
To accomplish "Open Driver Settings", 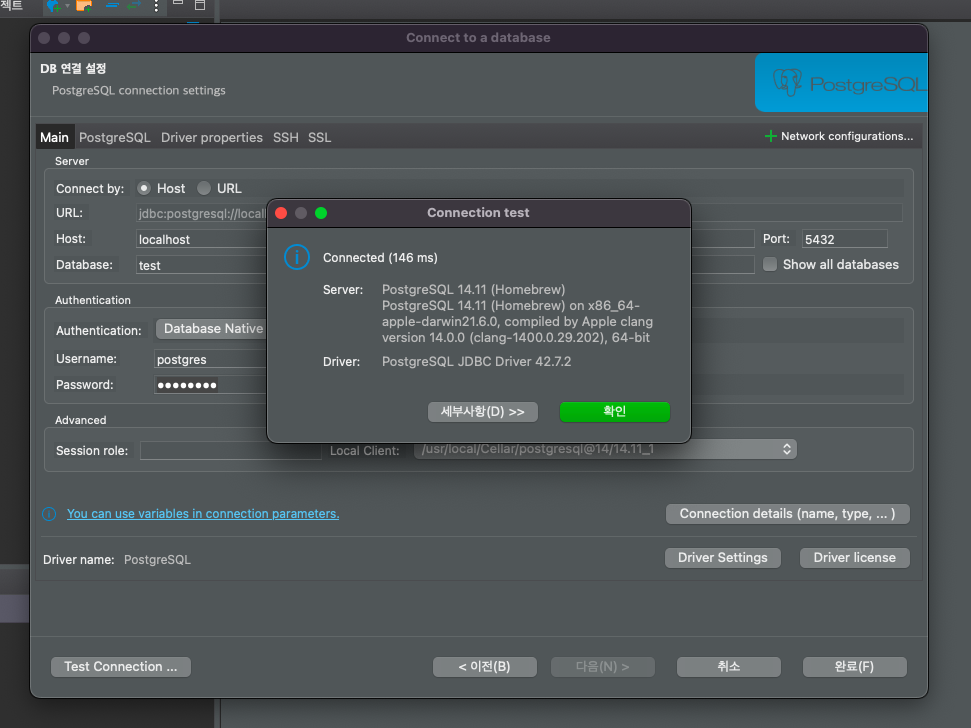I will [x=723, y=558].
